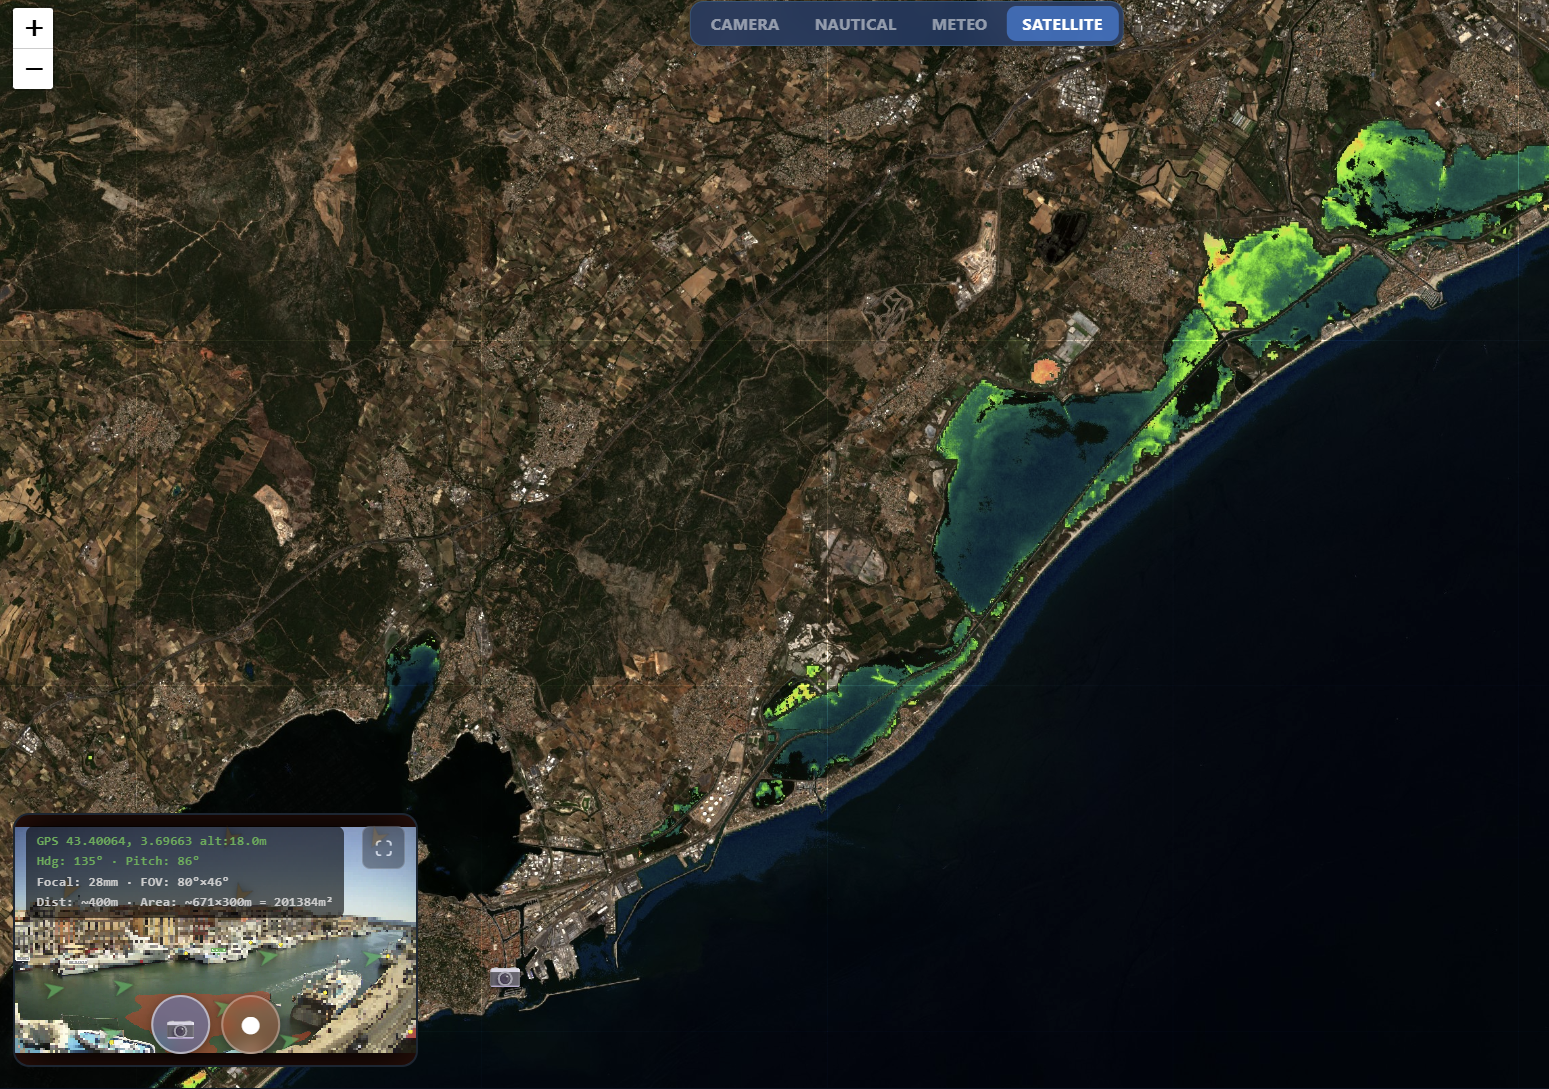This screenshot has height=1089, width=1549.
Task: Take a snapshot with the camera button
Action: coord(181,1026)
